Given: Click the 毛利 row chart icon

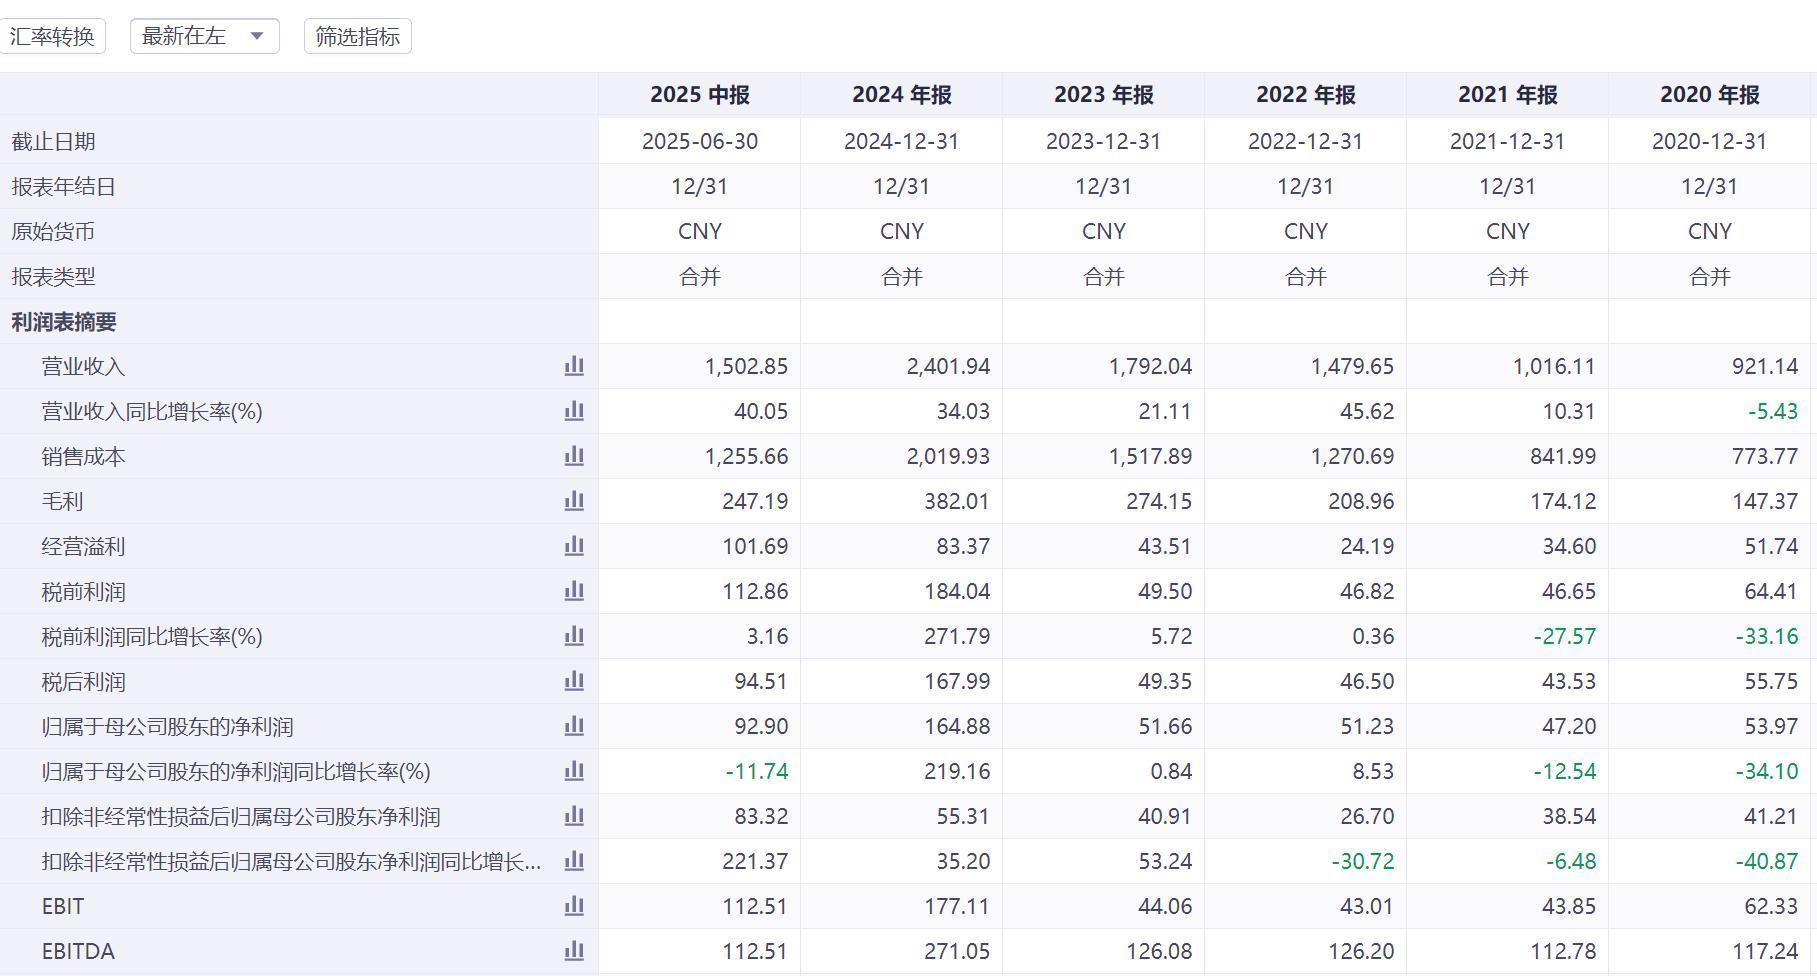Looking at the screenshot, I should coord(574,501).
